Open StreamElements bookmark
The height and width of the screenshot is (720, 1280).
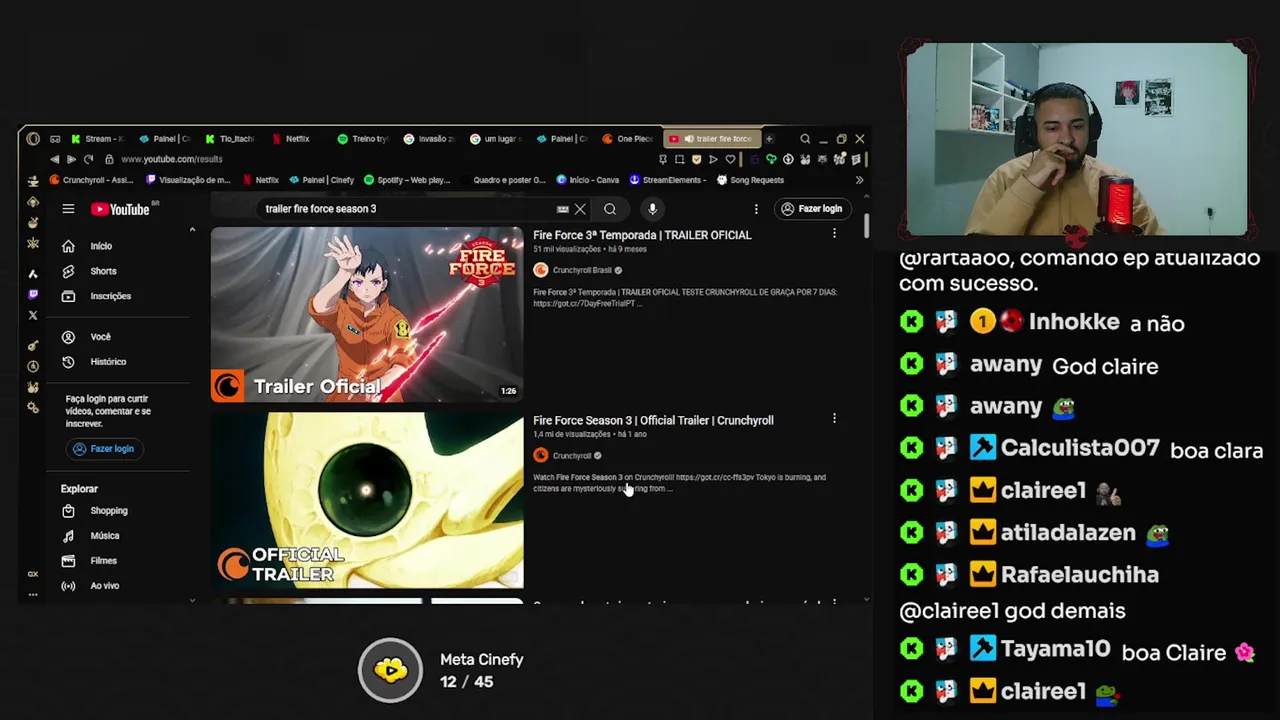(x=668, y=180)
